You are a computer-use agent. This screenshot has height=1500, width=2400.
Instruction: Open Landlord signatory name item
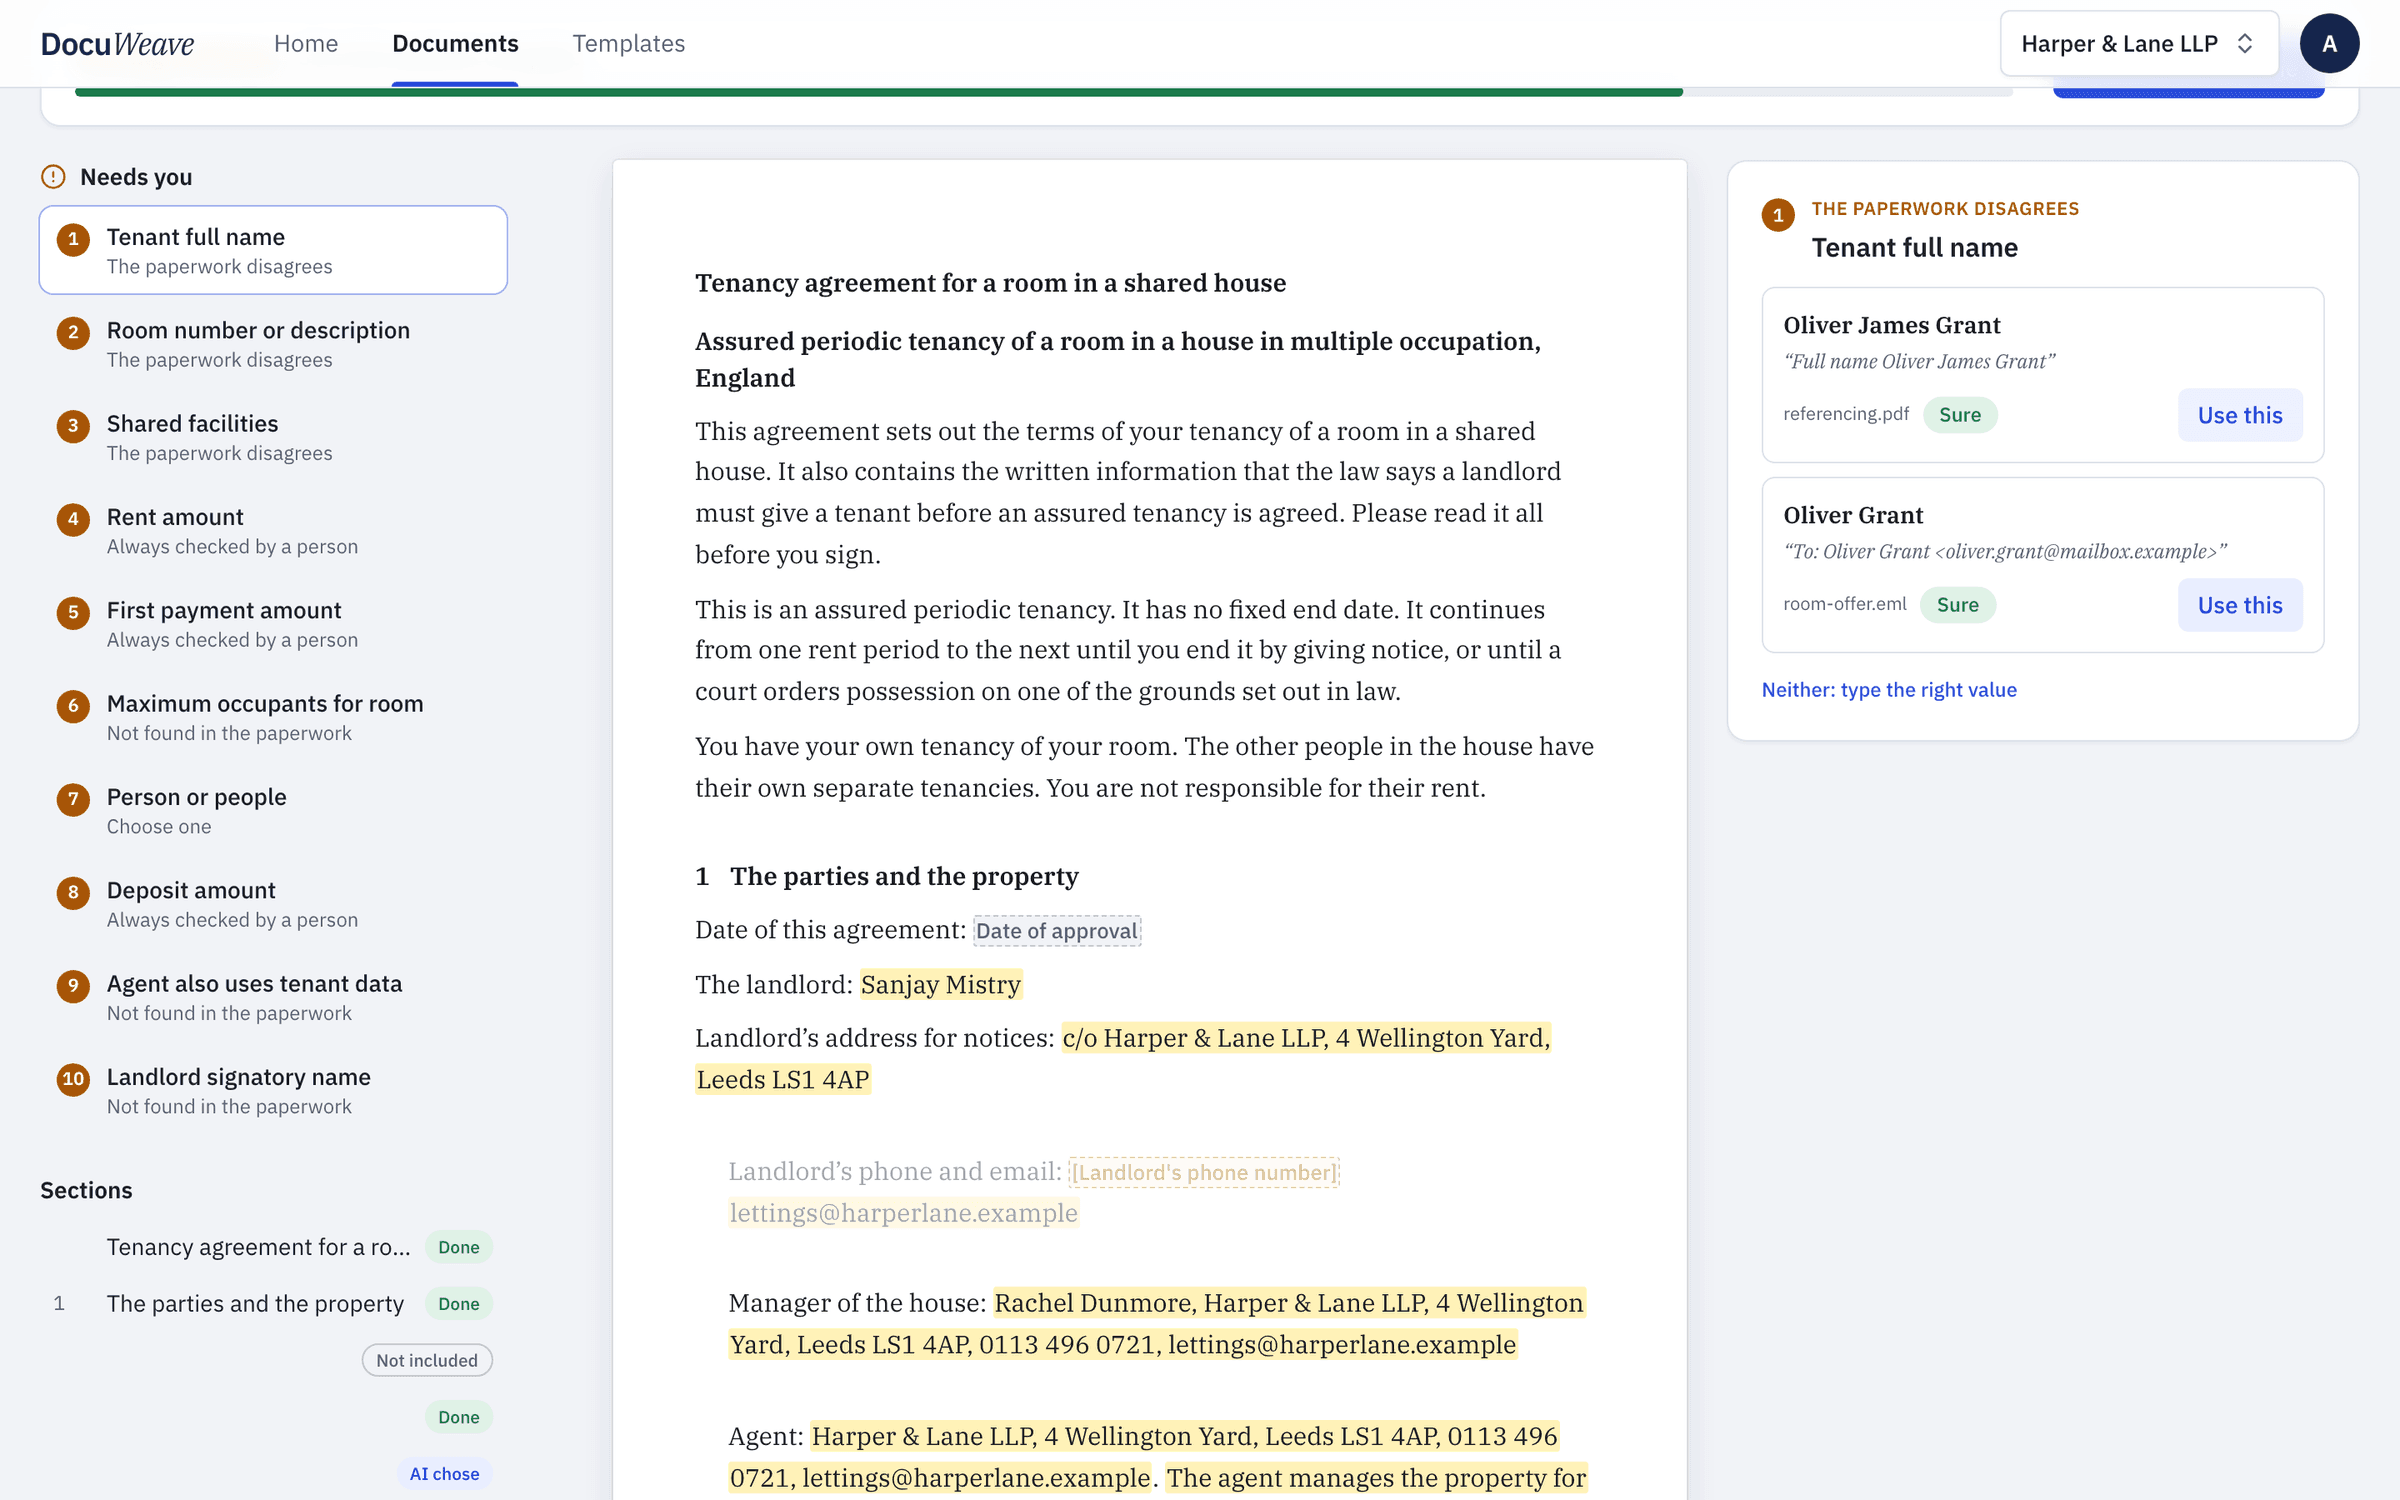coord(273,1090)
